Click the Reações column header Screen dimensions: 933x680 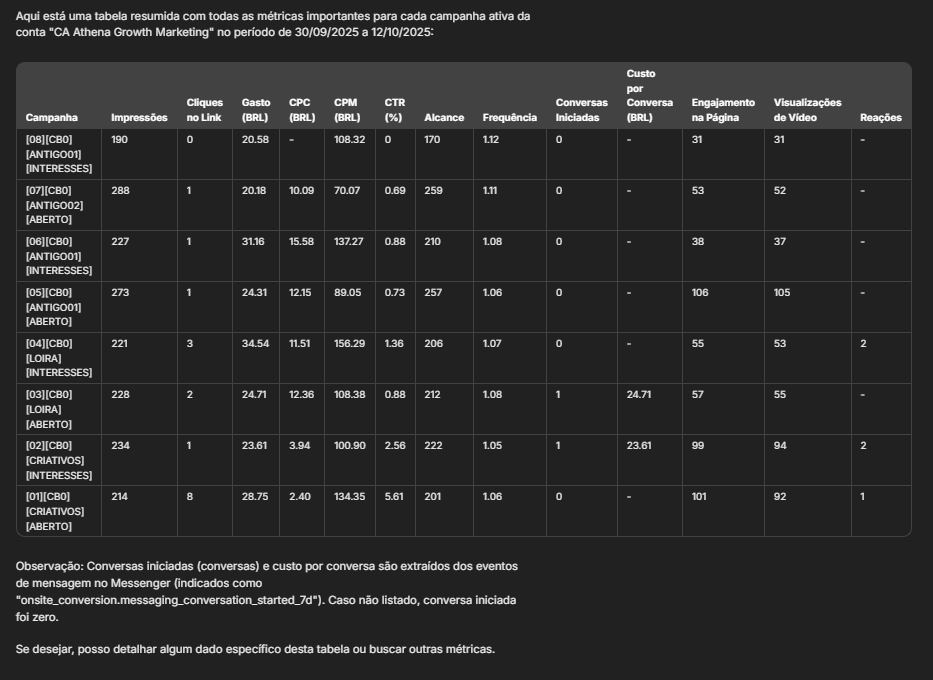point(880,118)
